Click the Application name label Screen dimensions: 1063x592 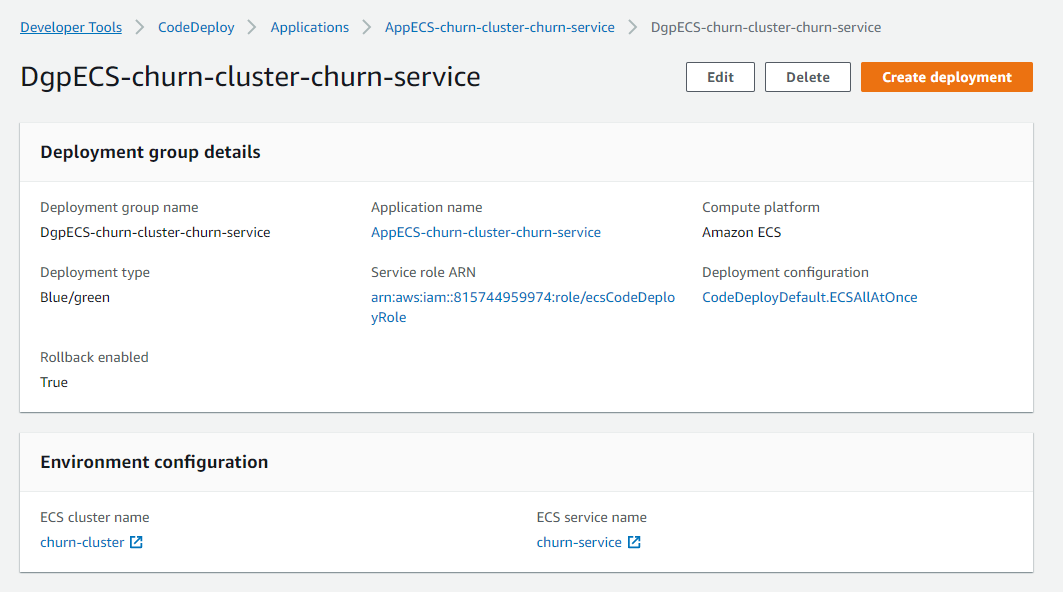(x=426, y=208)
